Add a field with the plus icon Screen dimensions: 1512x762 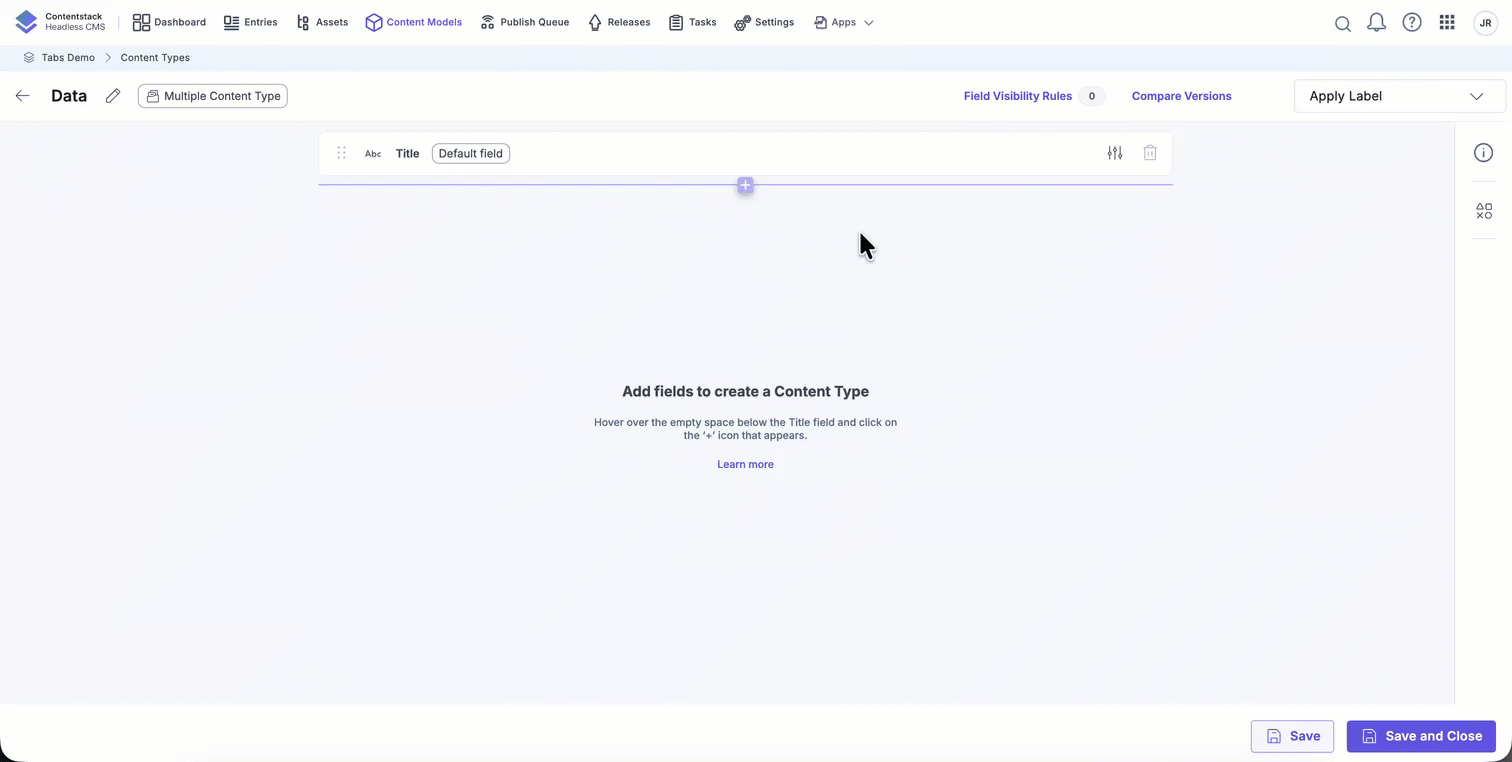click(745, 185)
